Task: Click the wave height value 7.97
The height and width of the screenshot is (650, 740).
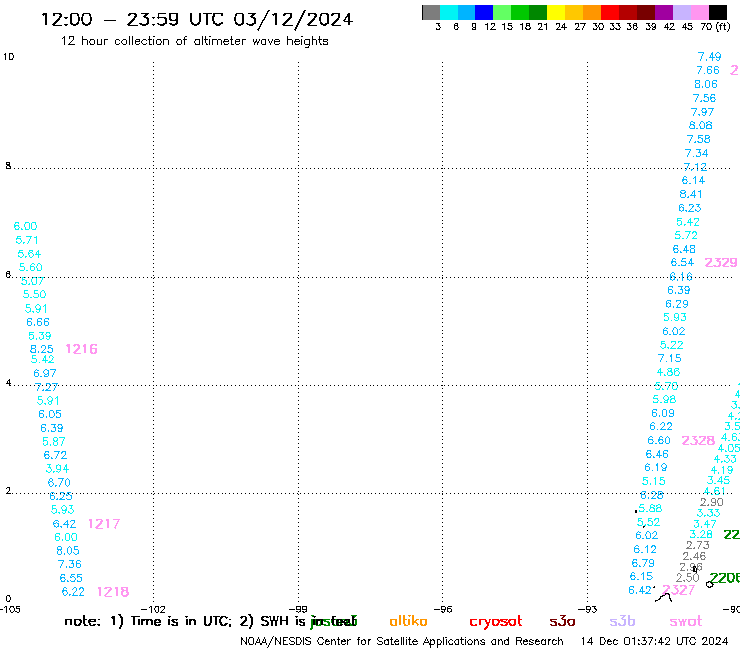Action: click(x=702, y=112)
